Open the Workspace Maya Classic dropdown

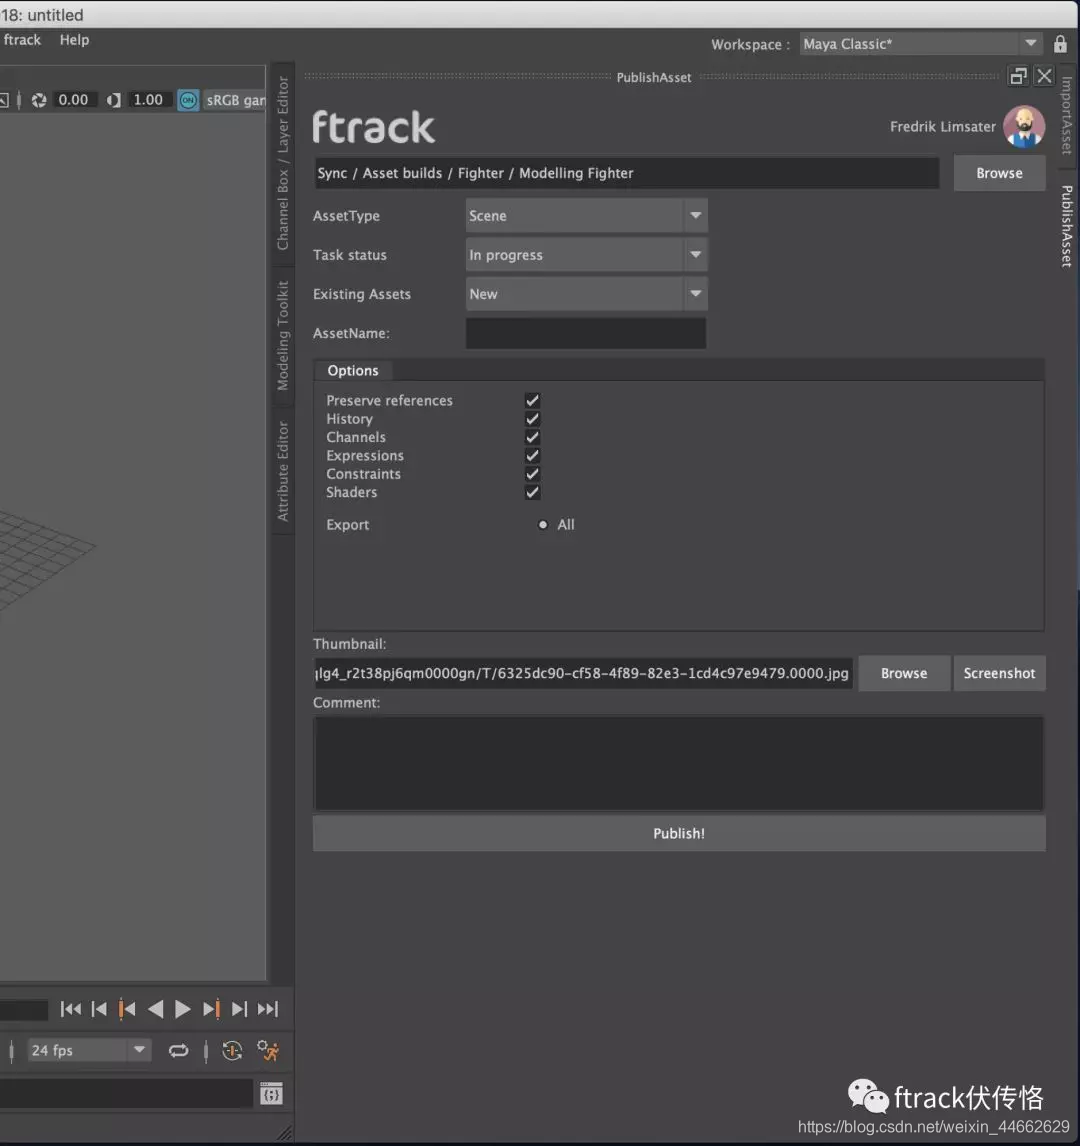(x=921, y=44)
